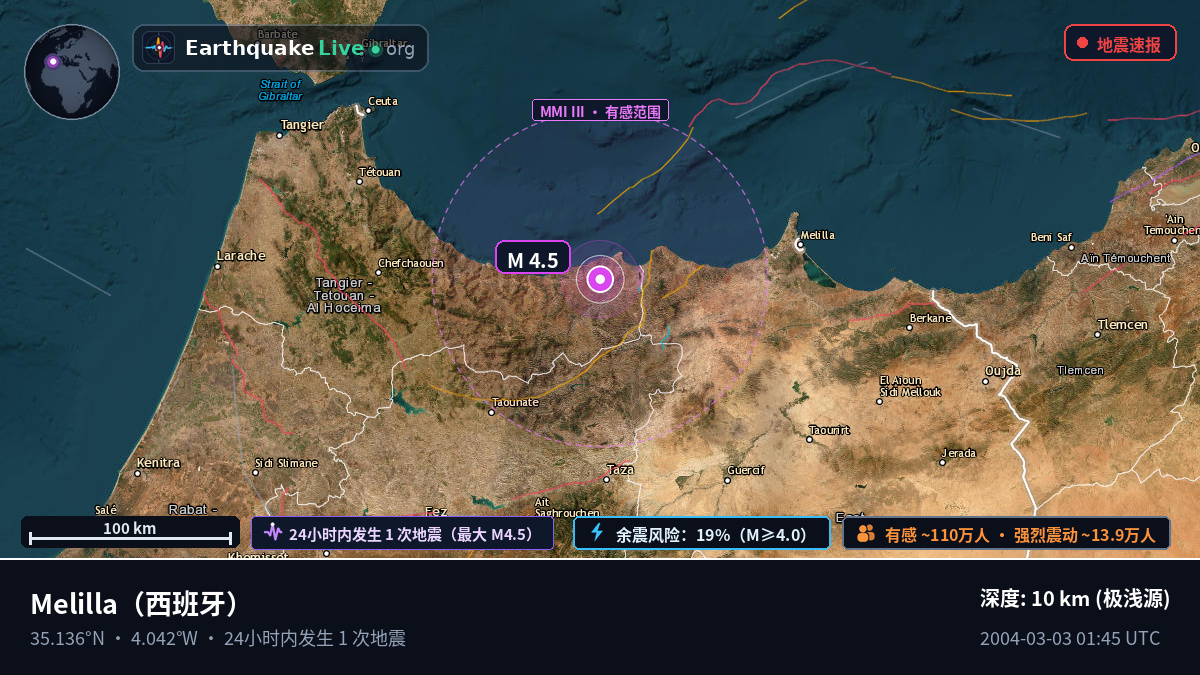
Task: Click the Ceuta city label
Action: pyautogui.click(x=383, y=101)
